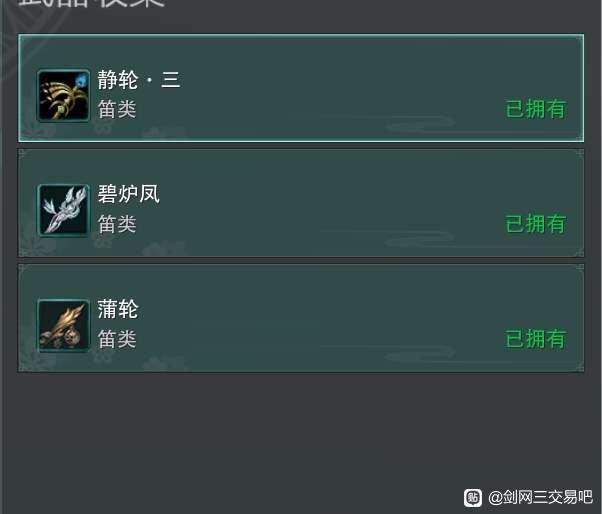
Task: Select the highlighted 静轮·三 list row
Action: (x=301, y=88)
